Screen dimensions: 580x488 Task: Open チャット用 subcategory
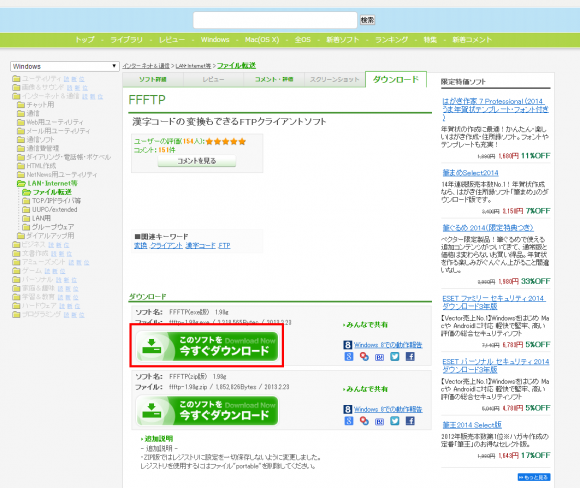(x=40, y=105)
